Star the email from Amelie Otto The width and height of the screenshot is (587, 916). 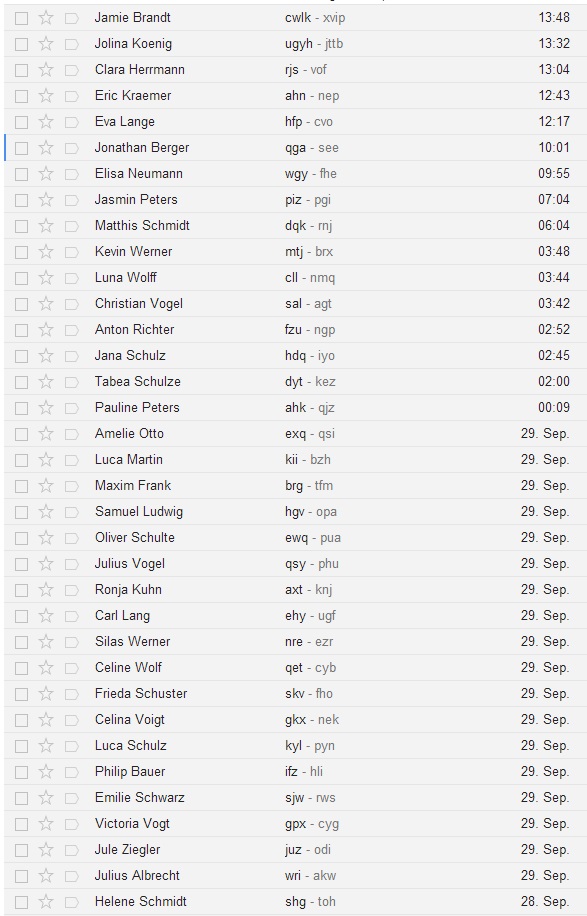pos(46,434)
